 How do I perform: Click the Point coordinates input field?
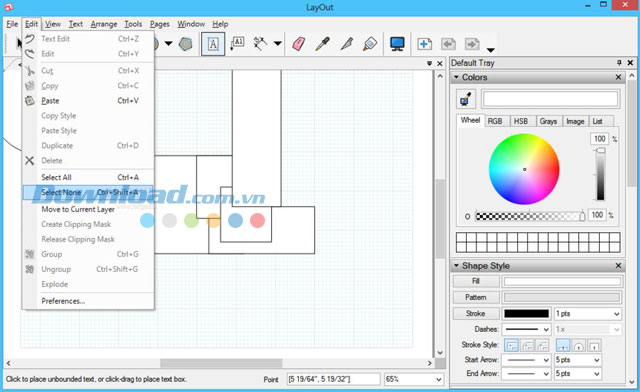[333, 379]
